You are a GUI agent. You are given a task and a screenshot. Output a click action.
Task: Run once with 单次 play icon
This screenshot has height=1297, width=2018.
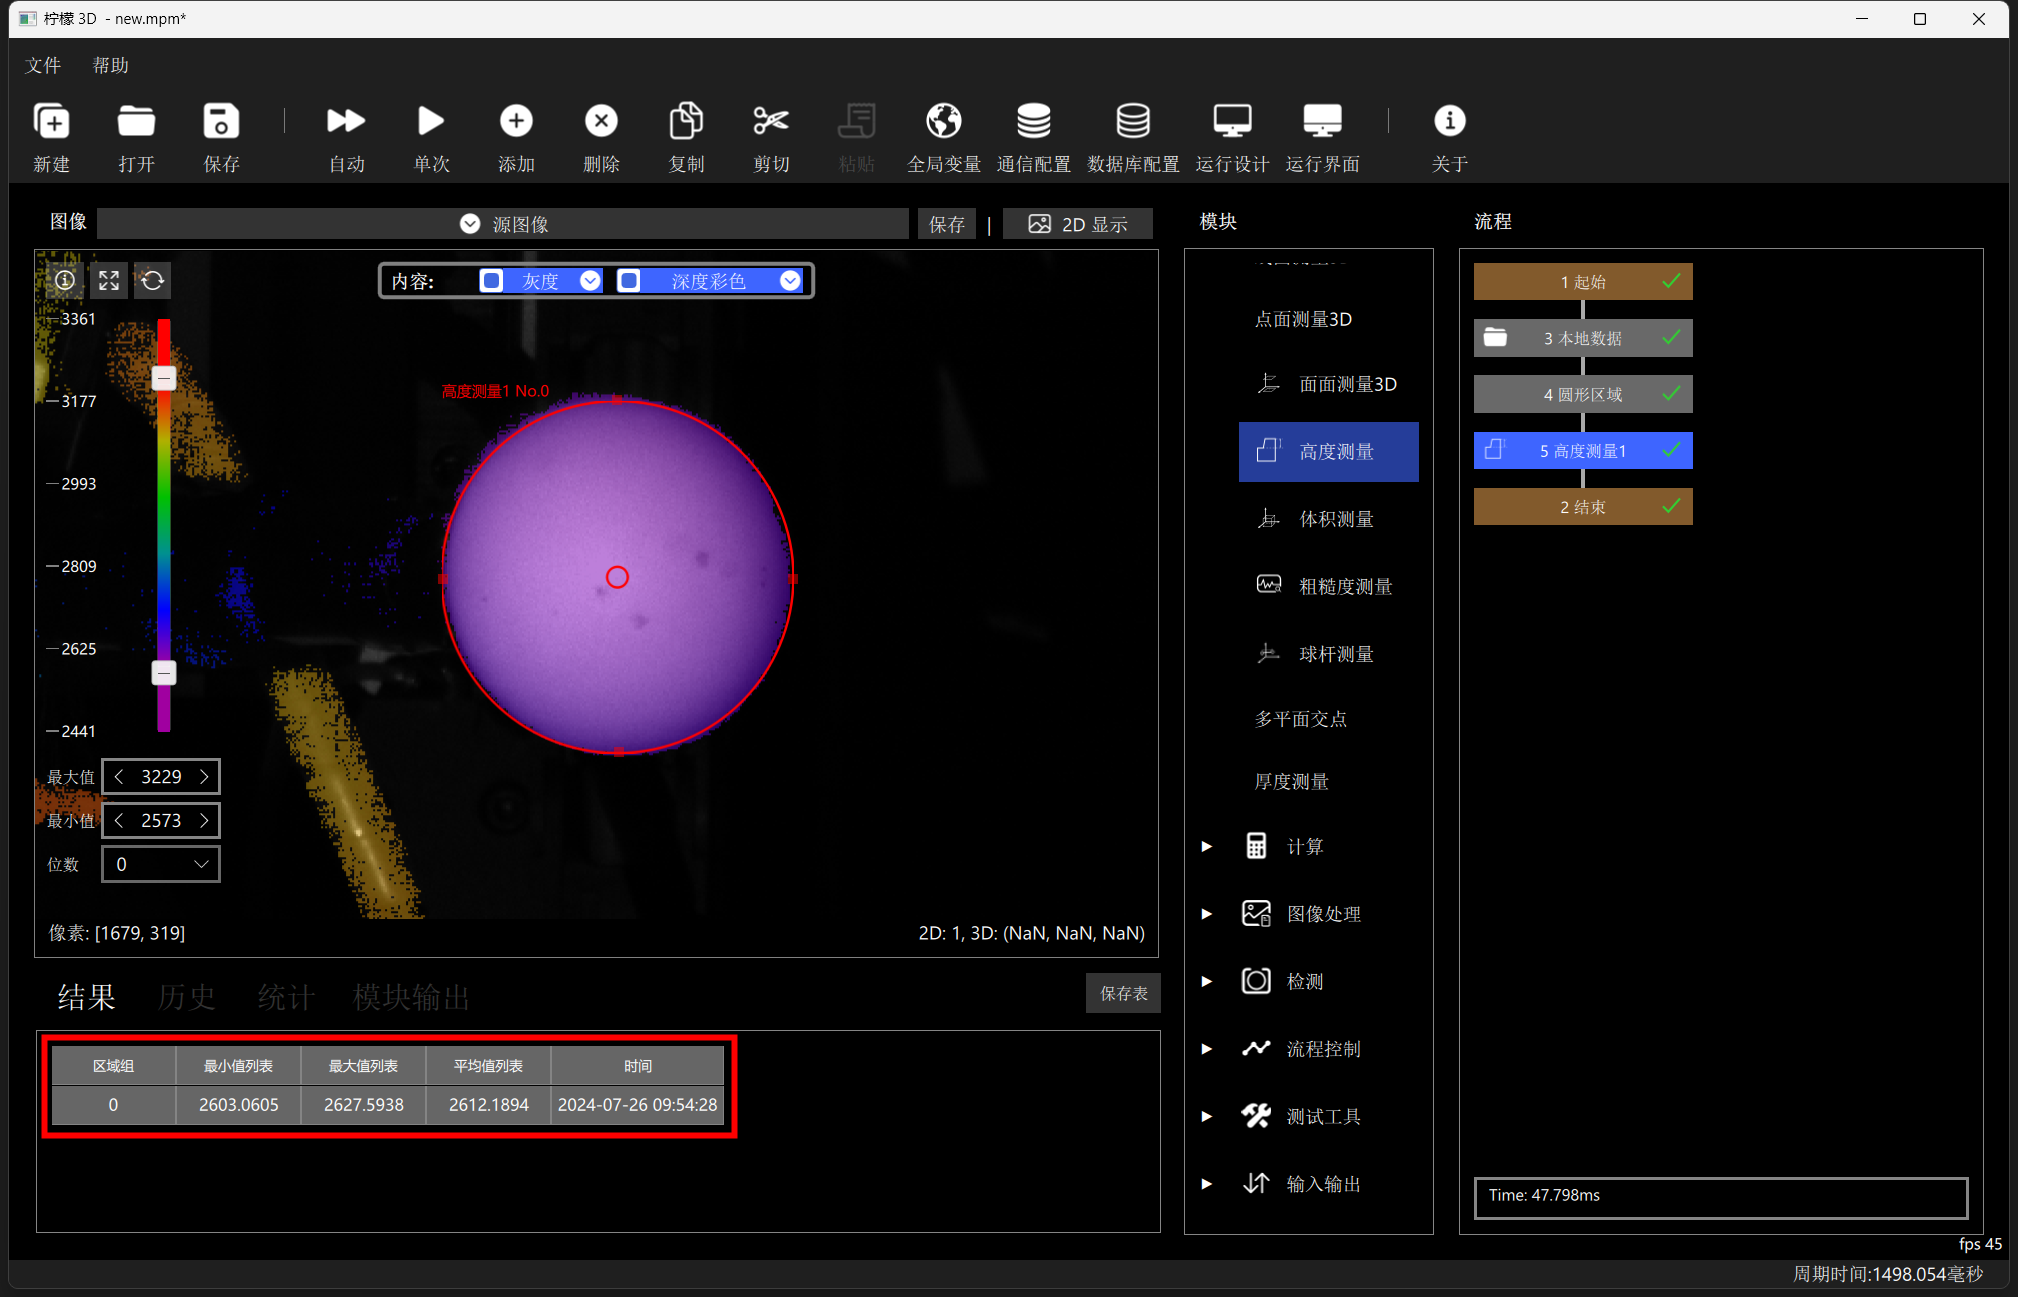click(431, 121)
